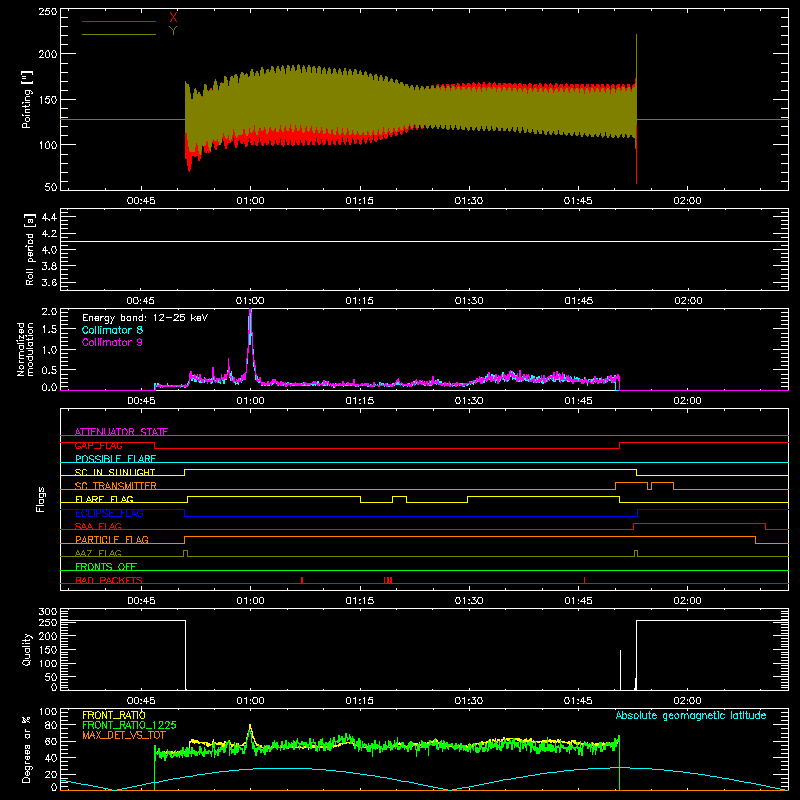Select the green 'FRONT_RATIO_1225' legend entry
The height and width of the screenshot is (800, 800).
coord(129,725)
